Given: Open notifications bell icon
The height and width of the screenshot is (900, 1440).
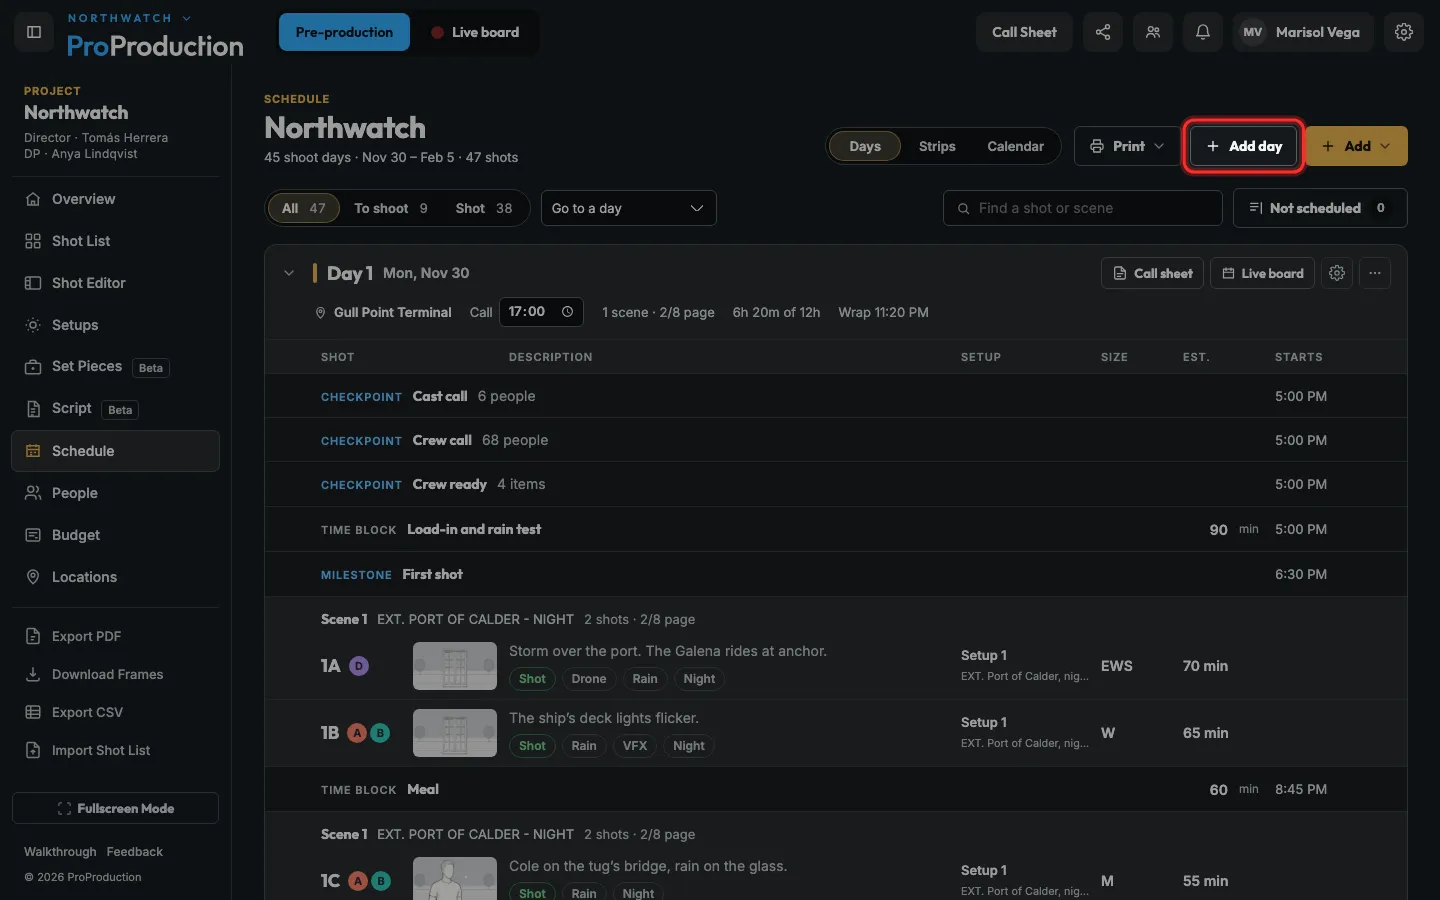Looking at the screenshot, I should click(x=1203, y=32).
